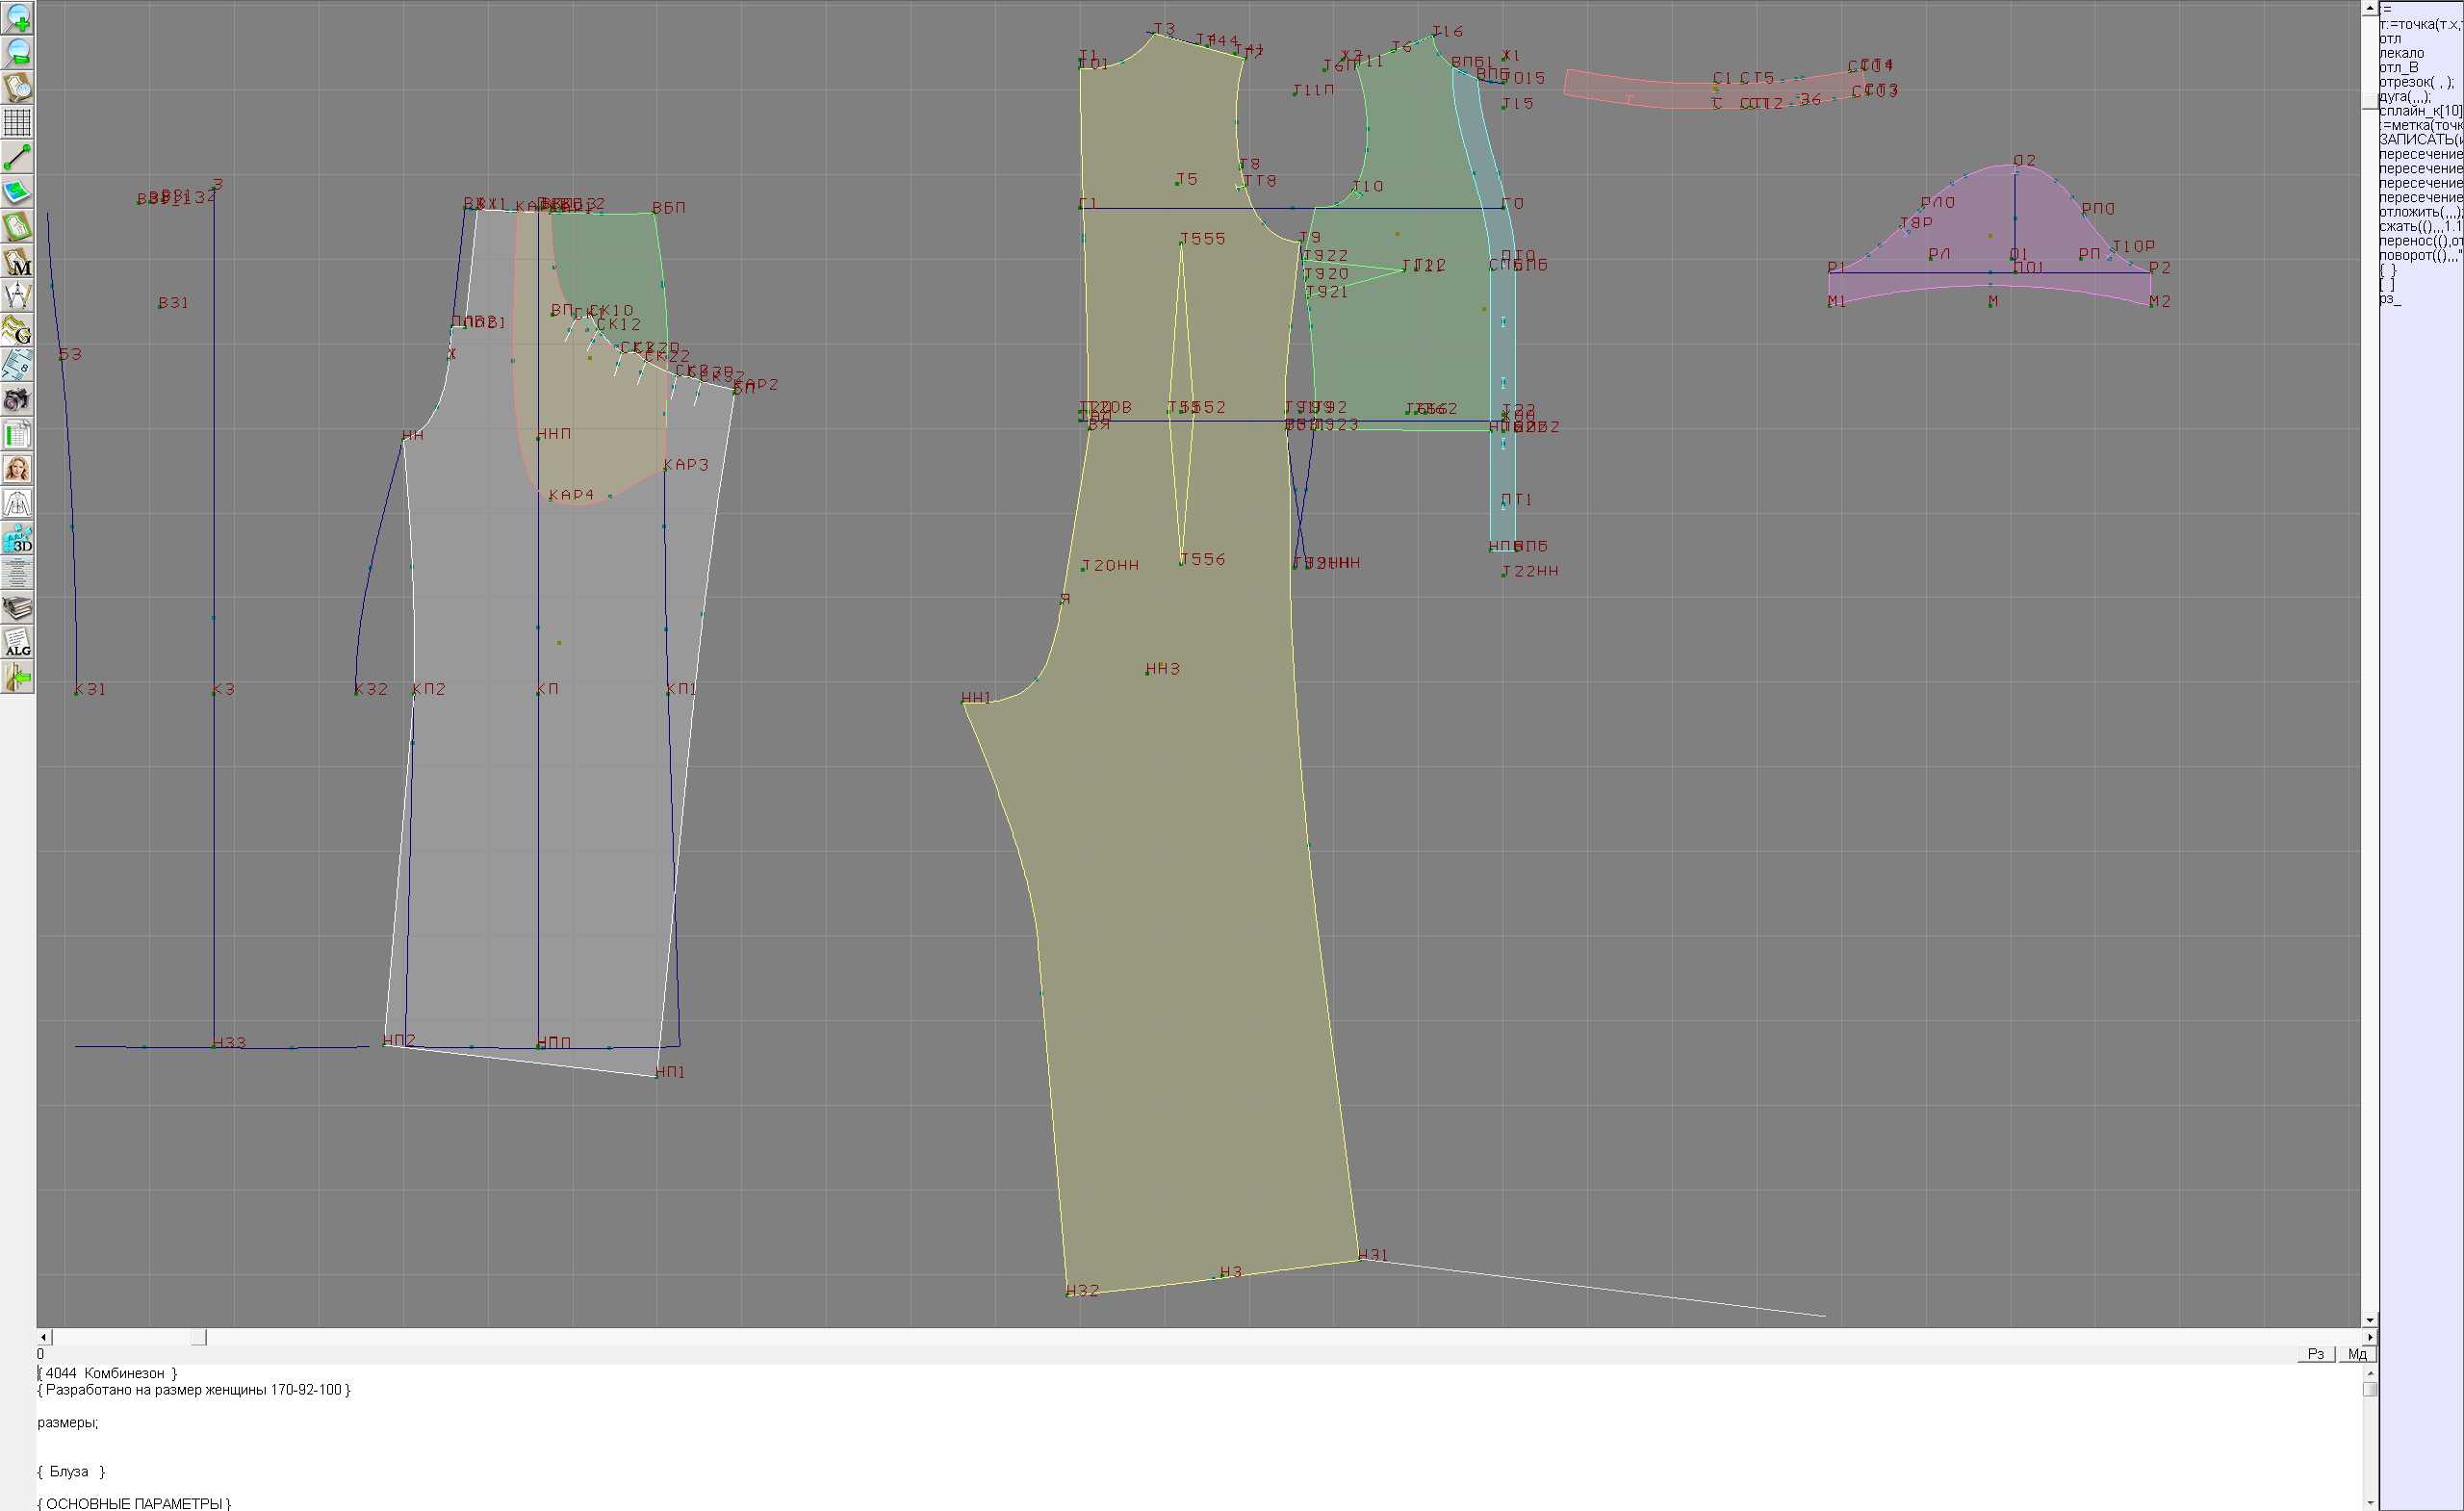Click the green arrow exit icon
The height and width of the screenshot is (1511, 2464).
pyautogui.click(x=17, y=678)
